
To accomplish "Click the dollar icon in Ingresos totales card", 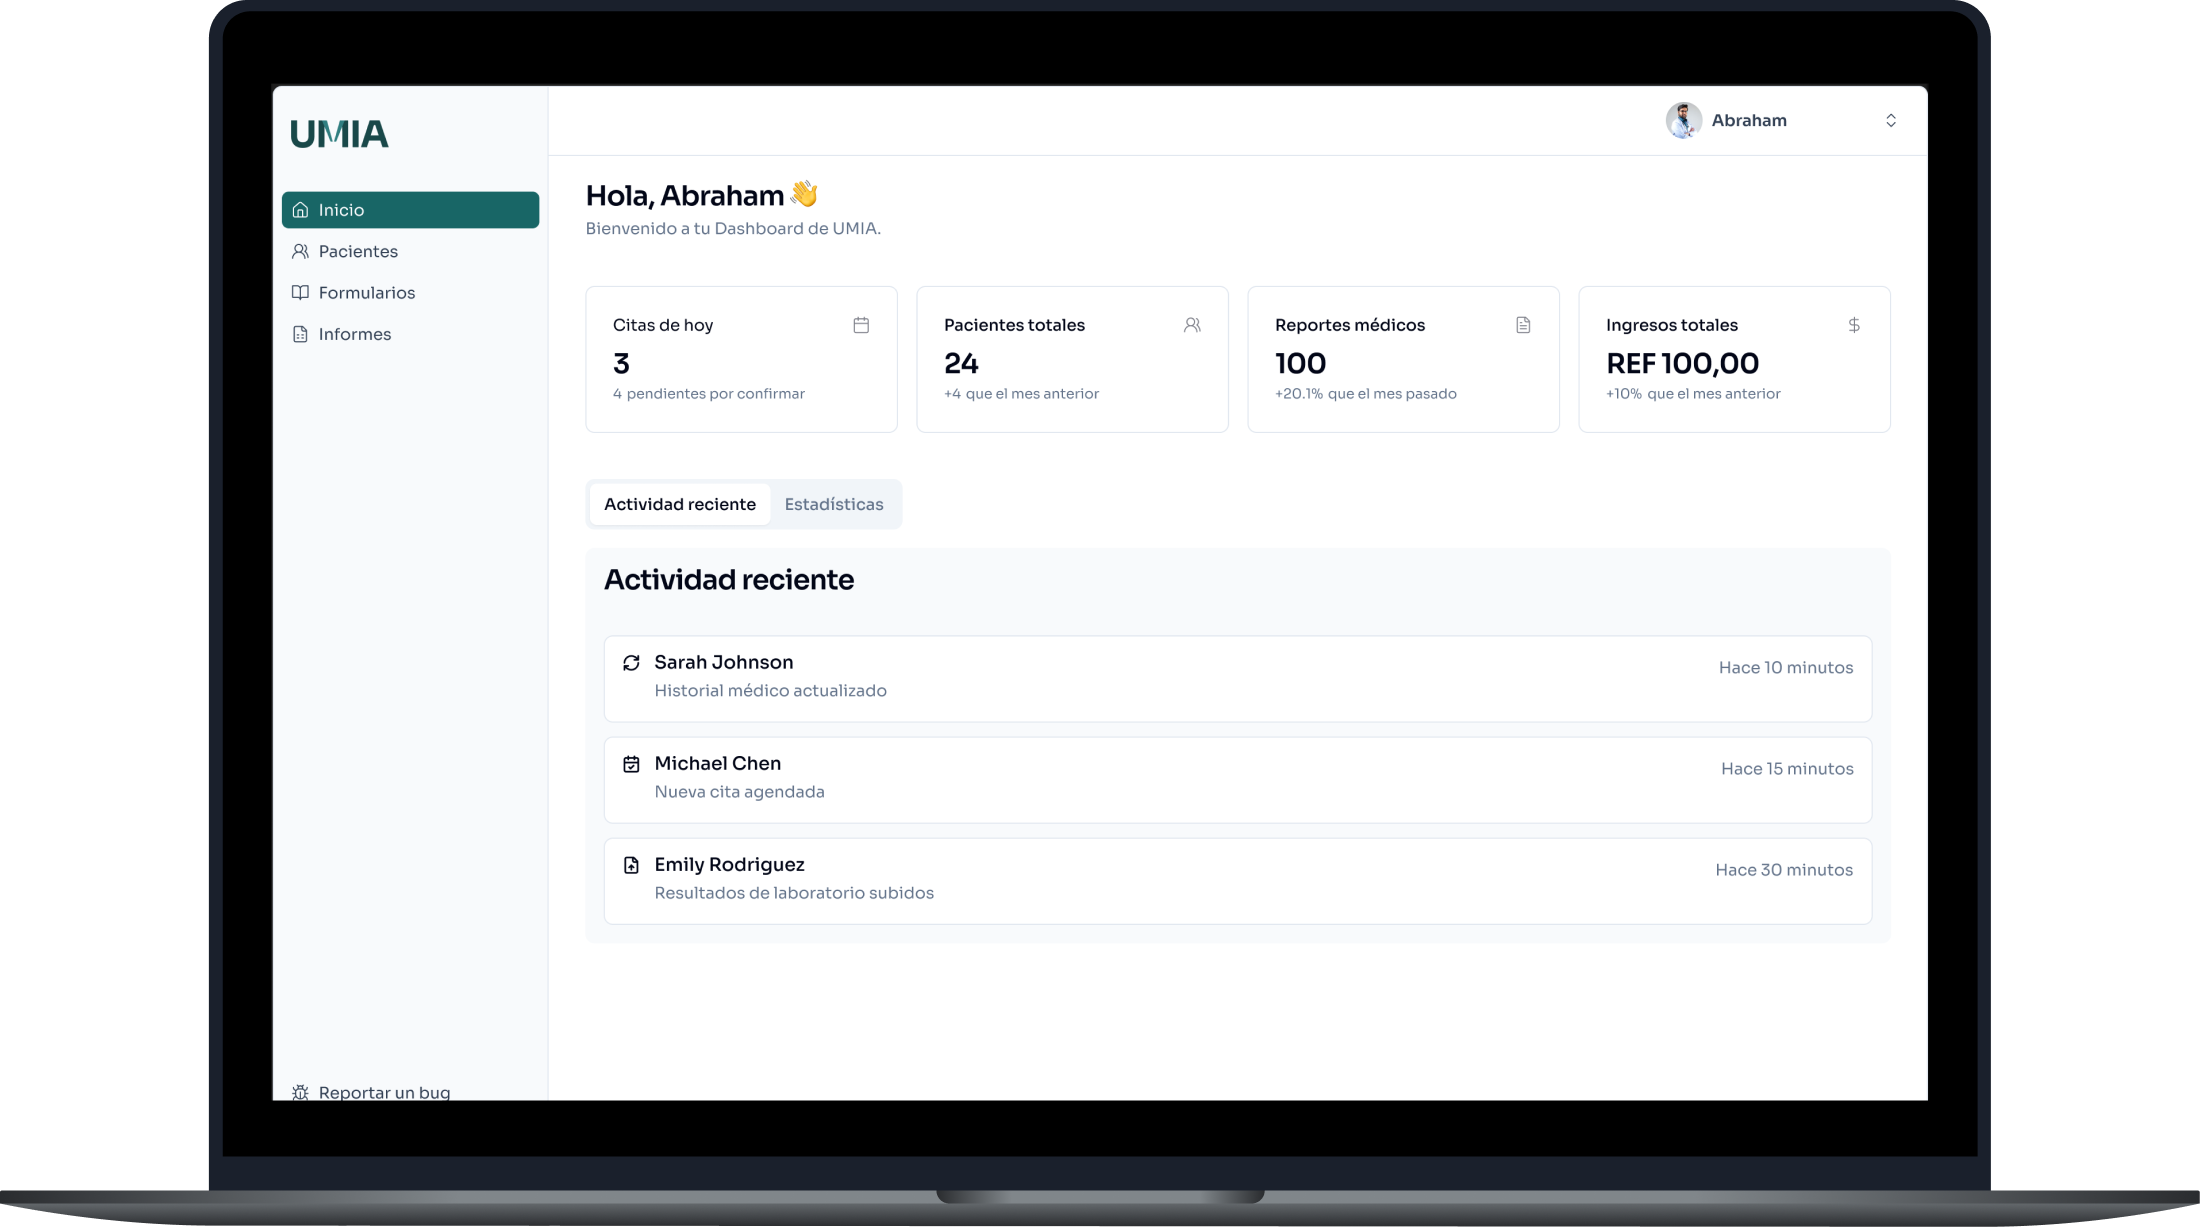I will point(1854,325).
